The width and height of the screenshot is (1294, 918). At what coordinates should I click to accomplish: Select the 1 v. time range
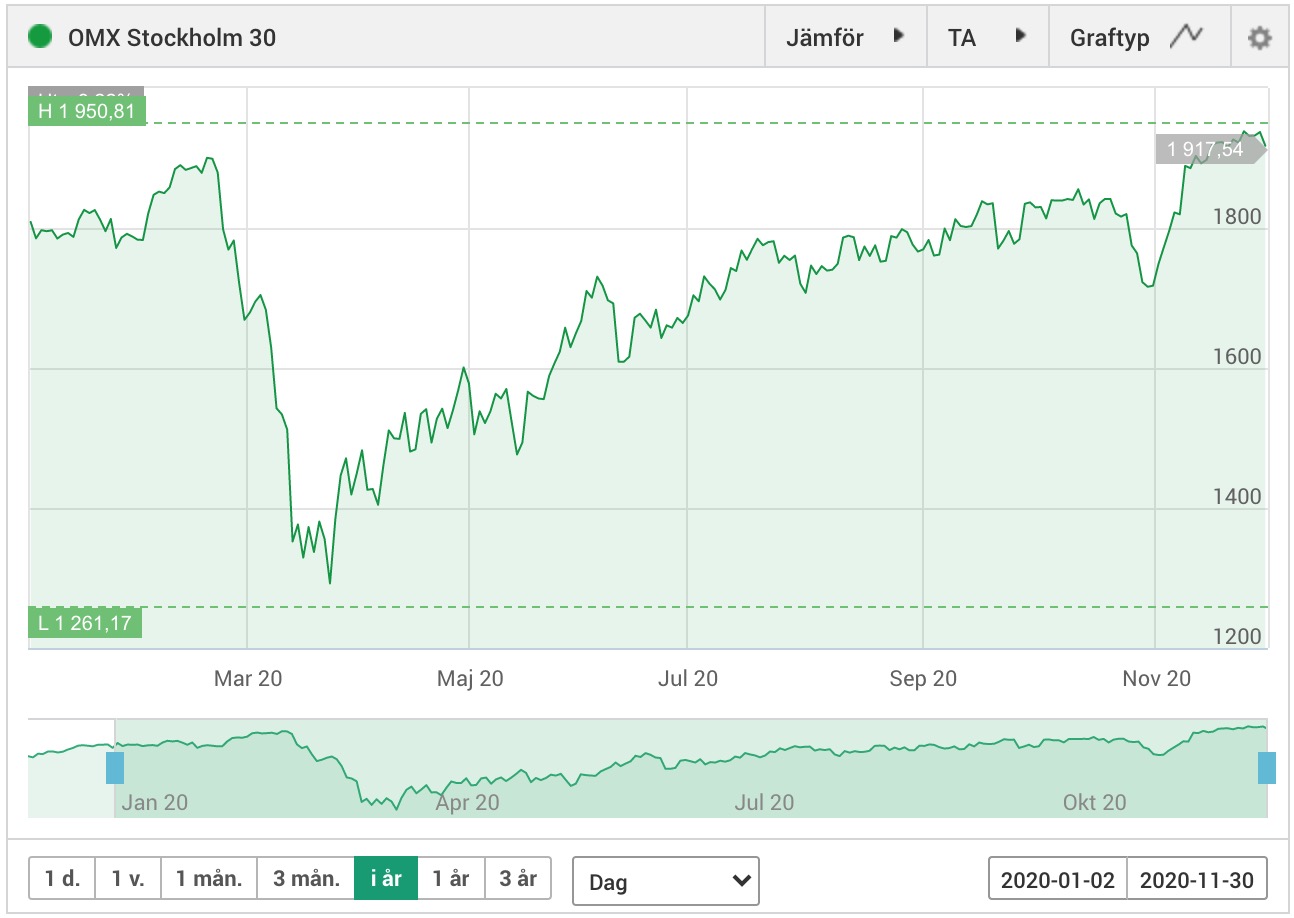(x=128, y=879)
